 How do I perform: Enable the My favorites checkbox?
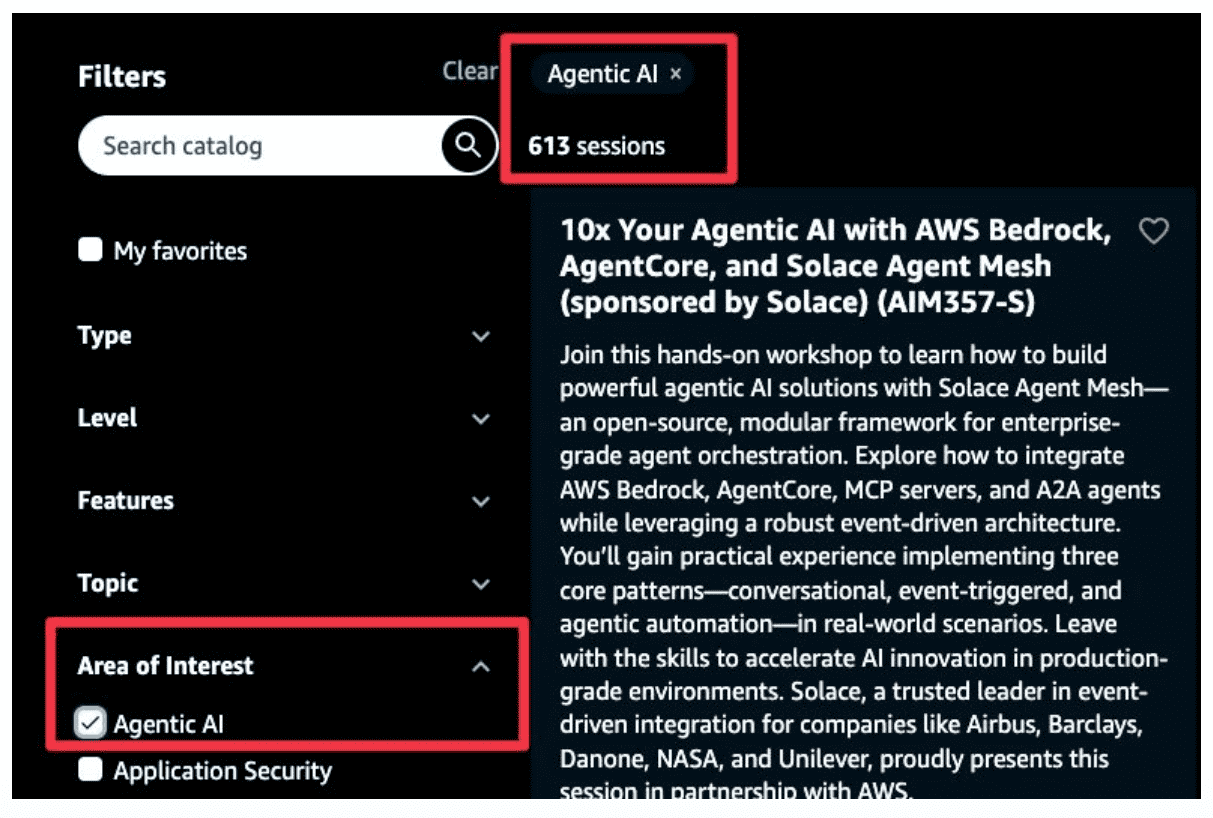point(91,250)
